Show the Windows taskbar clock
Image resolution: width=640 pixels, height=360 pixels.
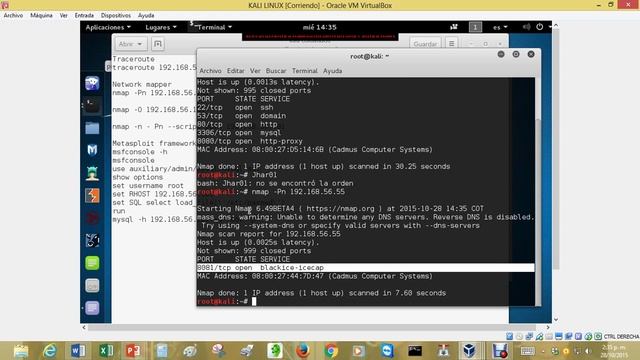pyautogui.click(x=613, y=351)
